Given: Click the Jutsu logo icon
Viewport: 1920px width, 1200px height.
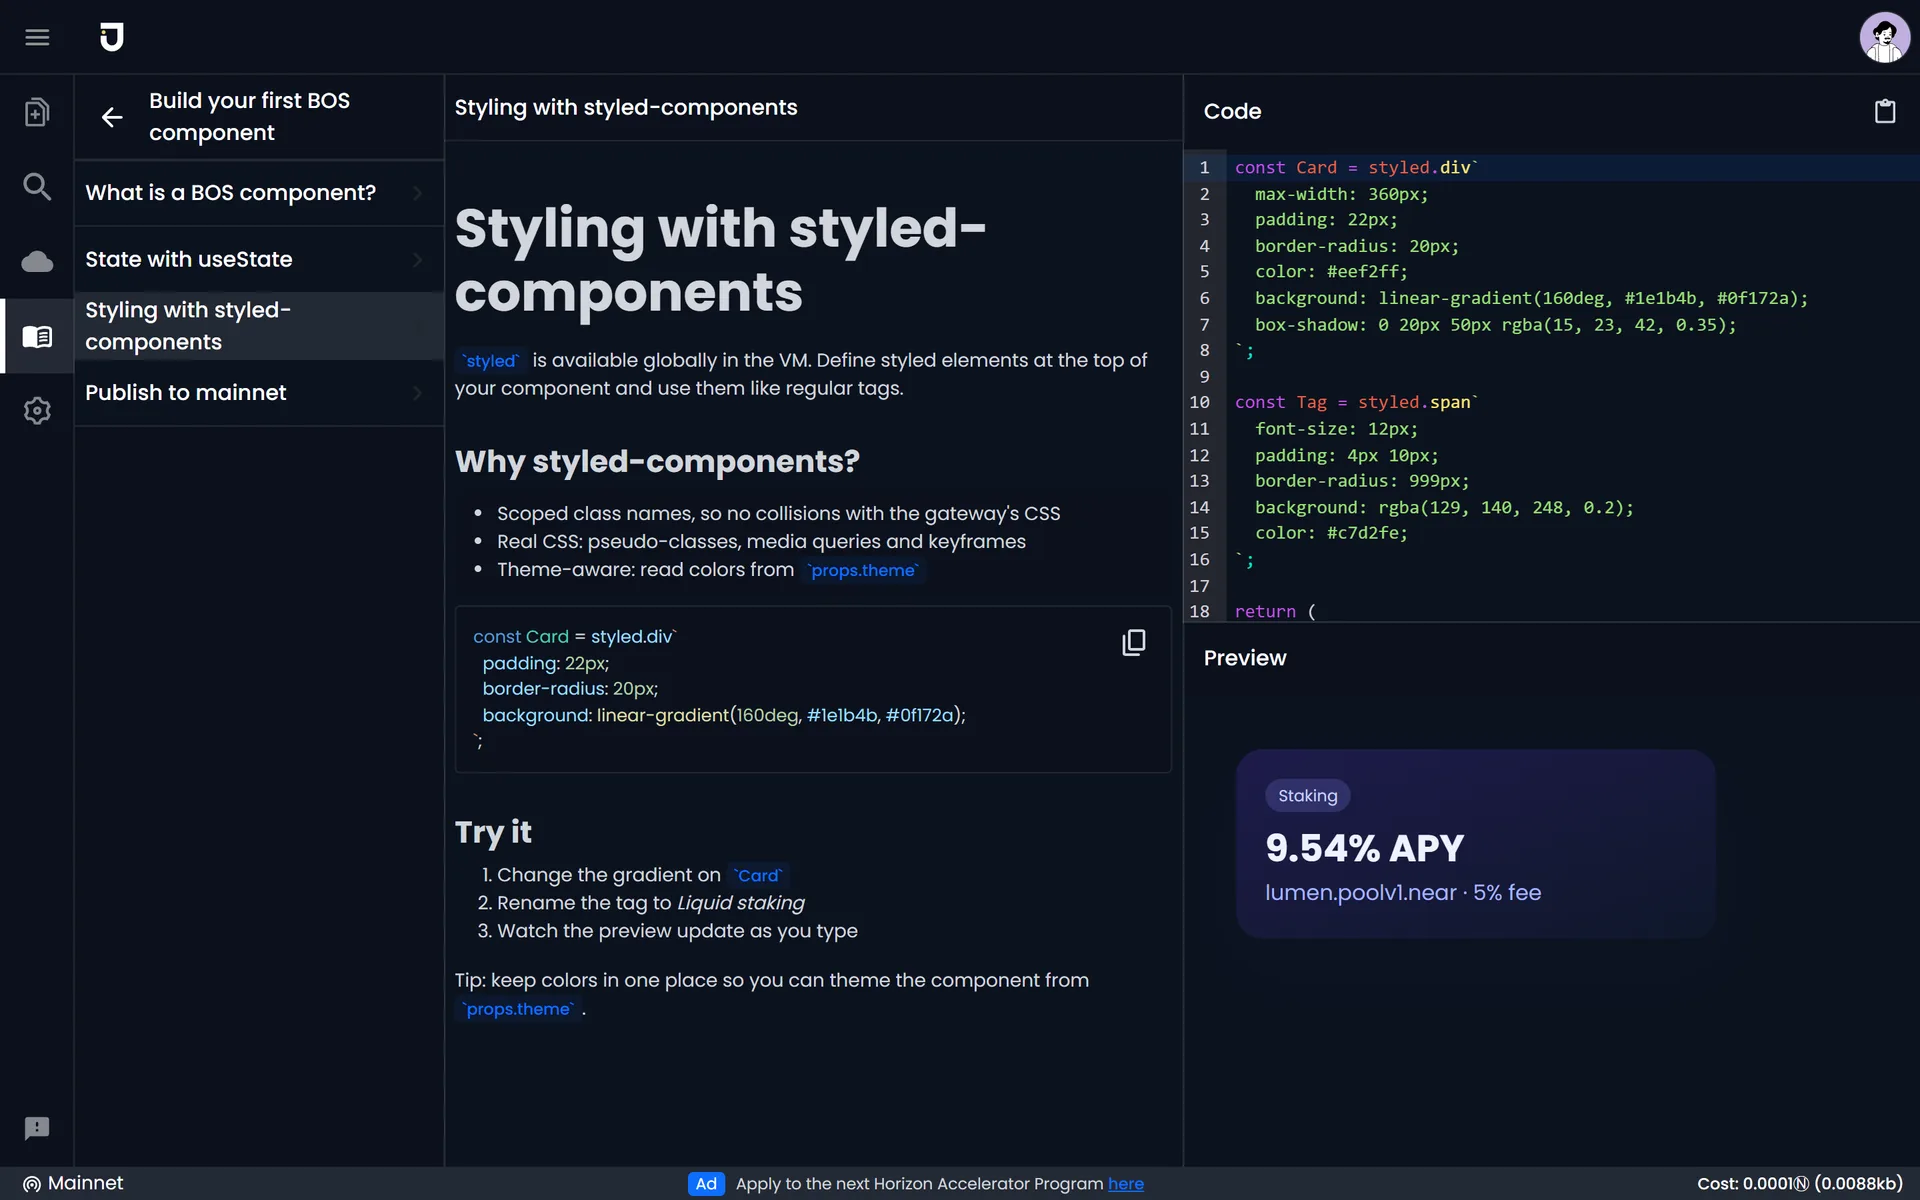Looking at the screenshot, I should (112, 37).
